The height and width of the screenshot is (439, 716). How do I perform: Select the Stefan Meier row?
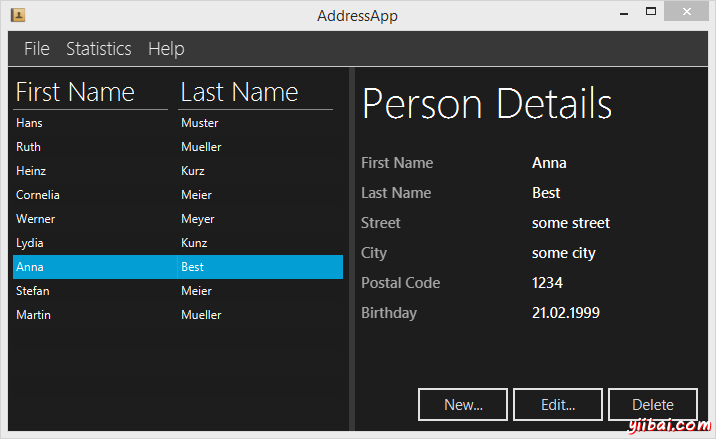[177, 291]
